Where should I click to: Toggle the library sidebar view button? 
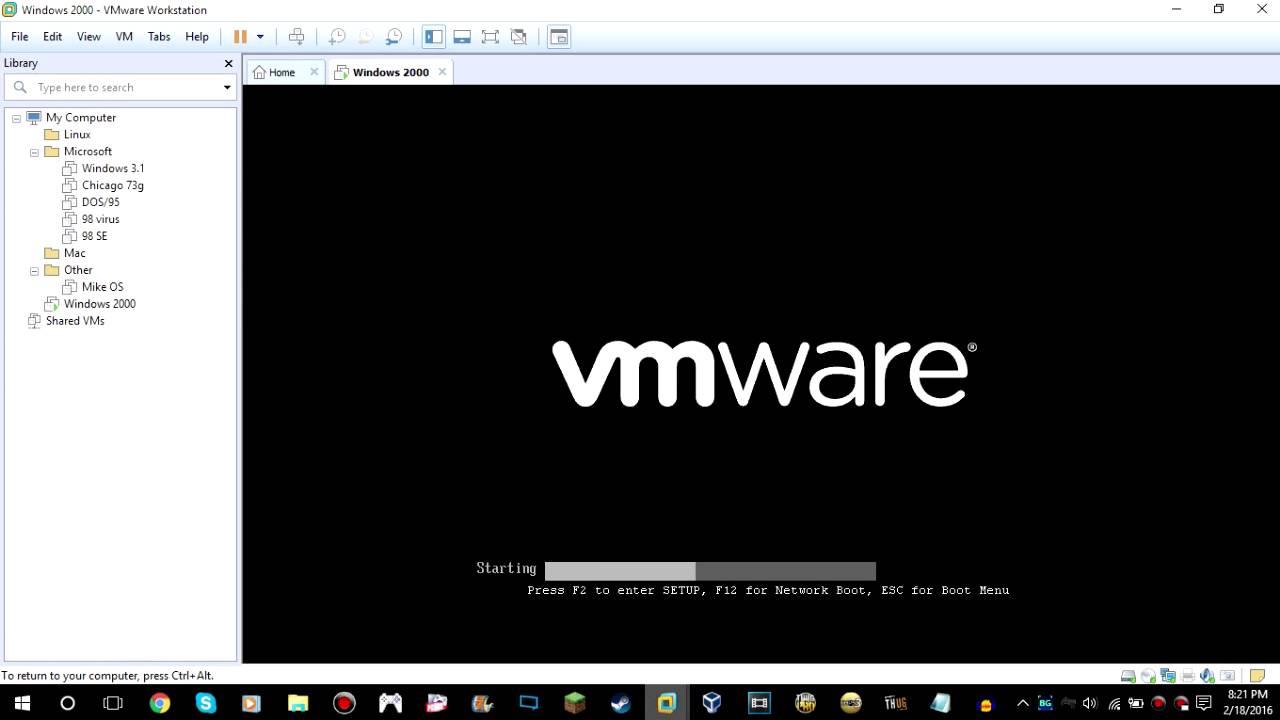click(433, 37)
